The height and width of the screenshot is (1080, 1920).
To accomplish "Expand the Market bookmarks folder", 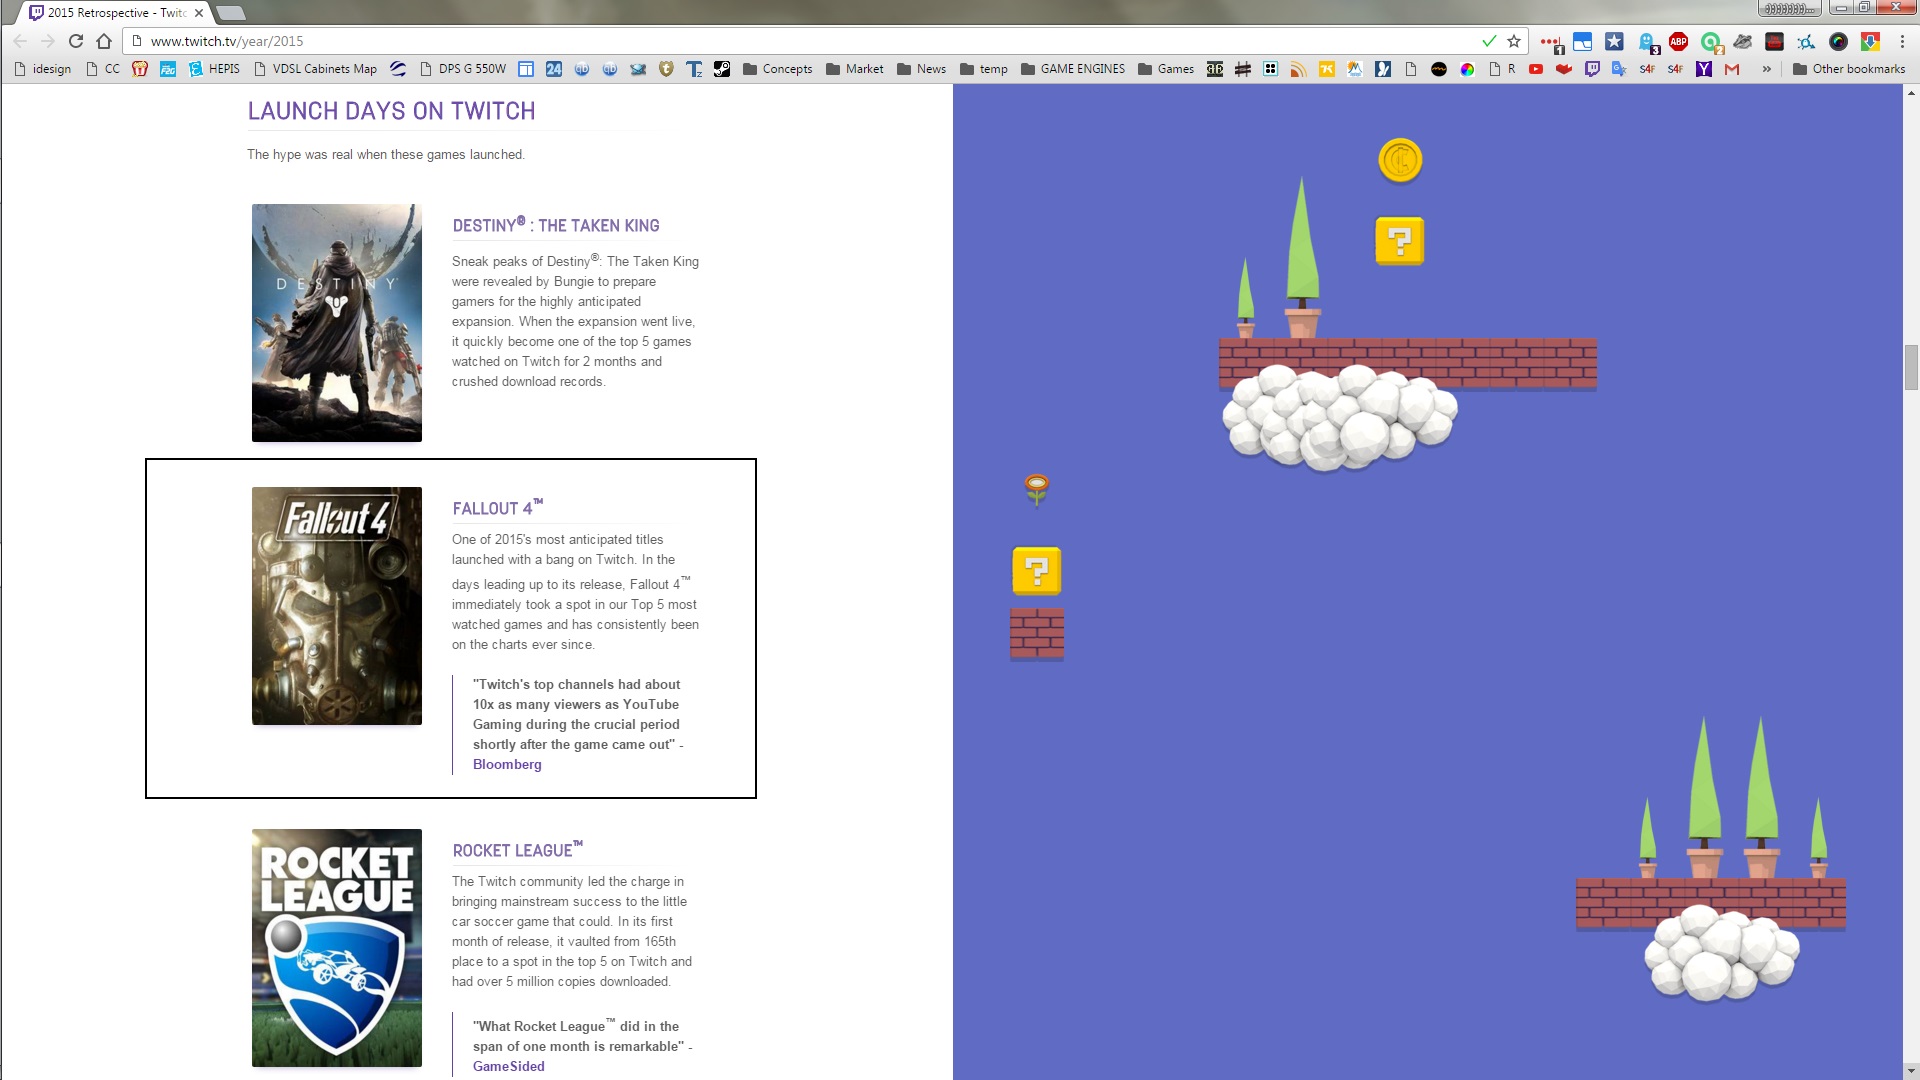I will (855, 69).
